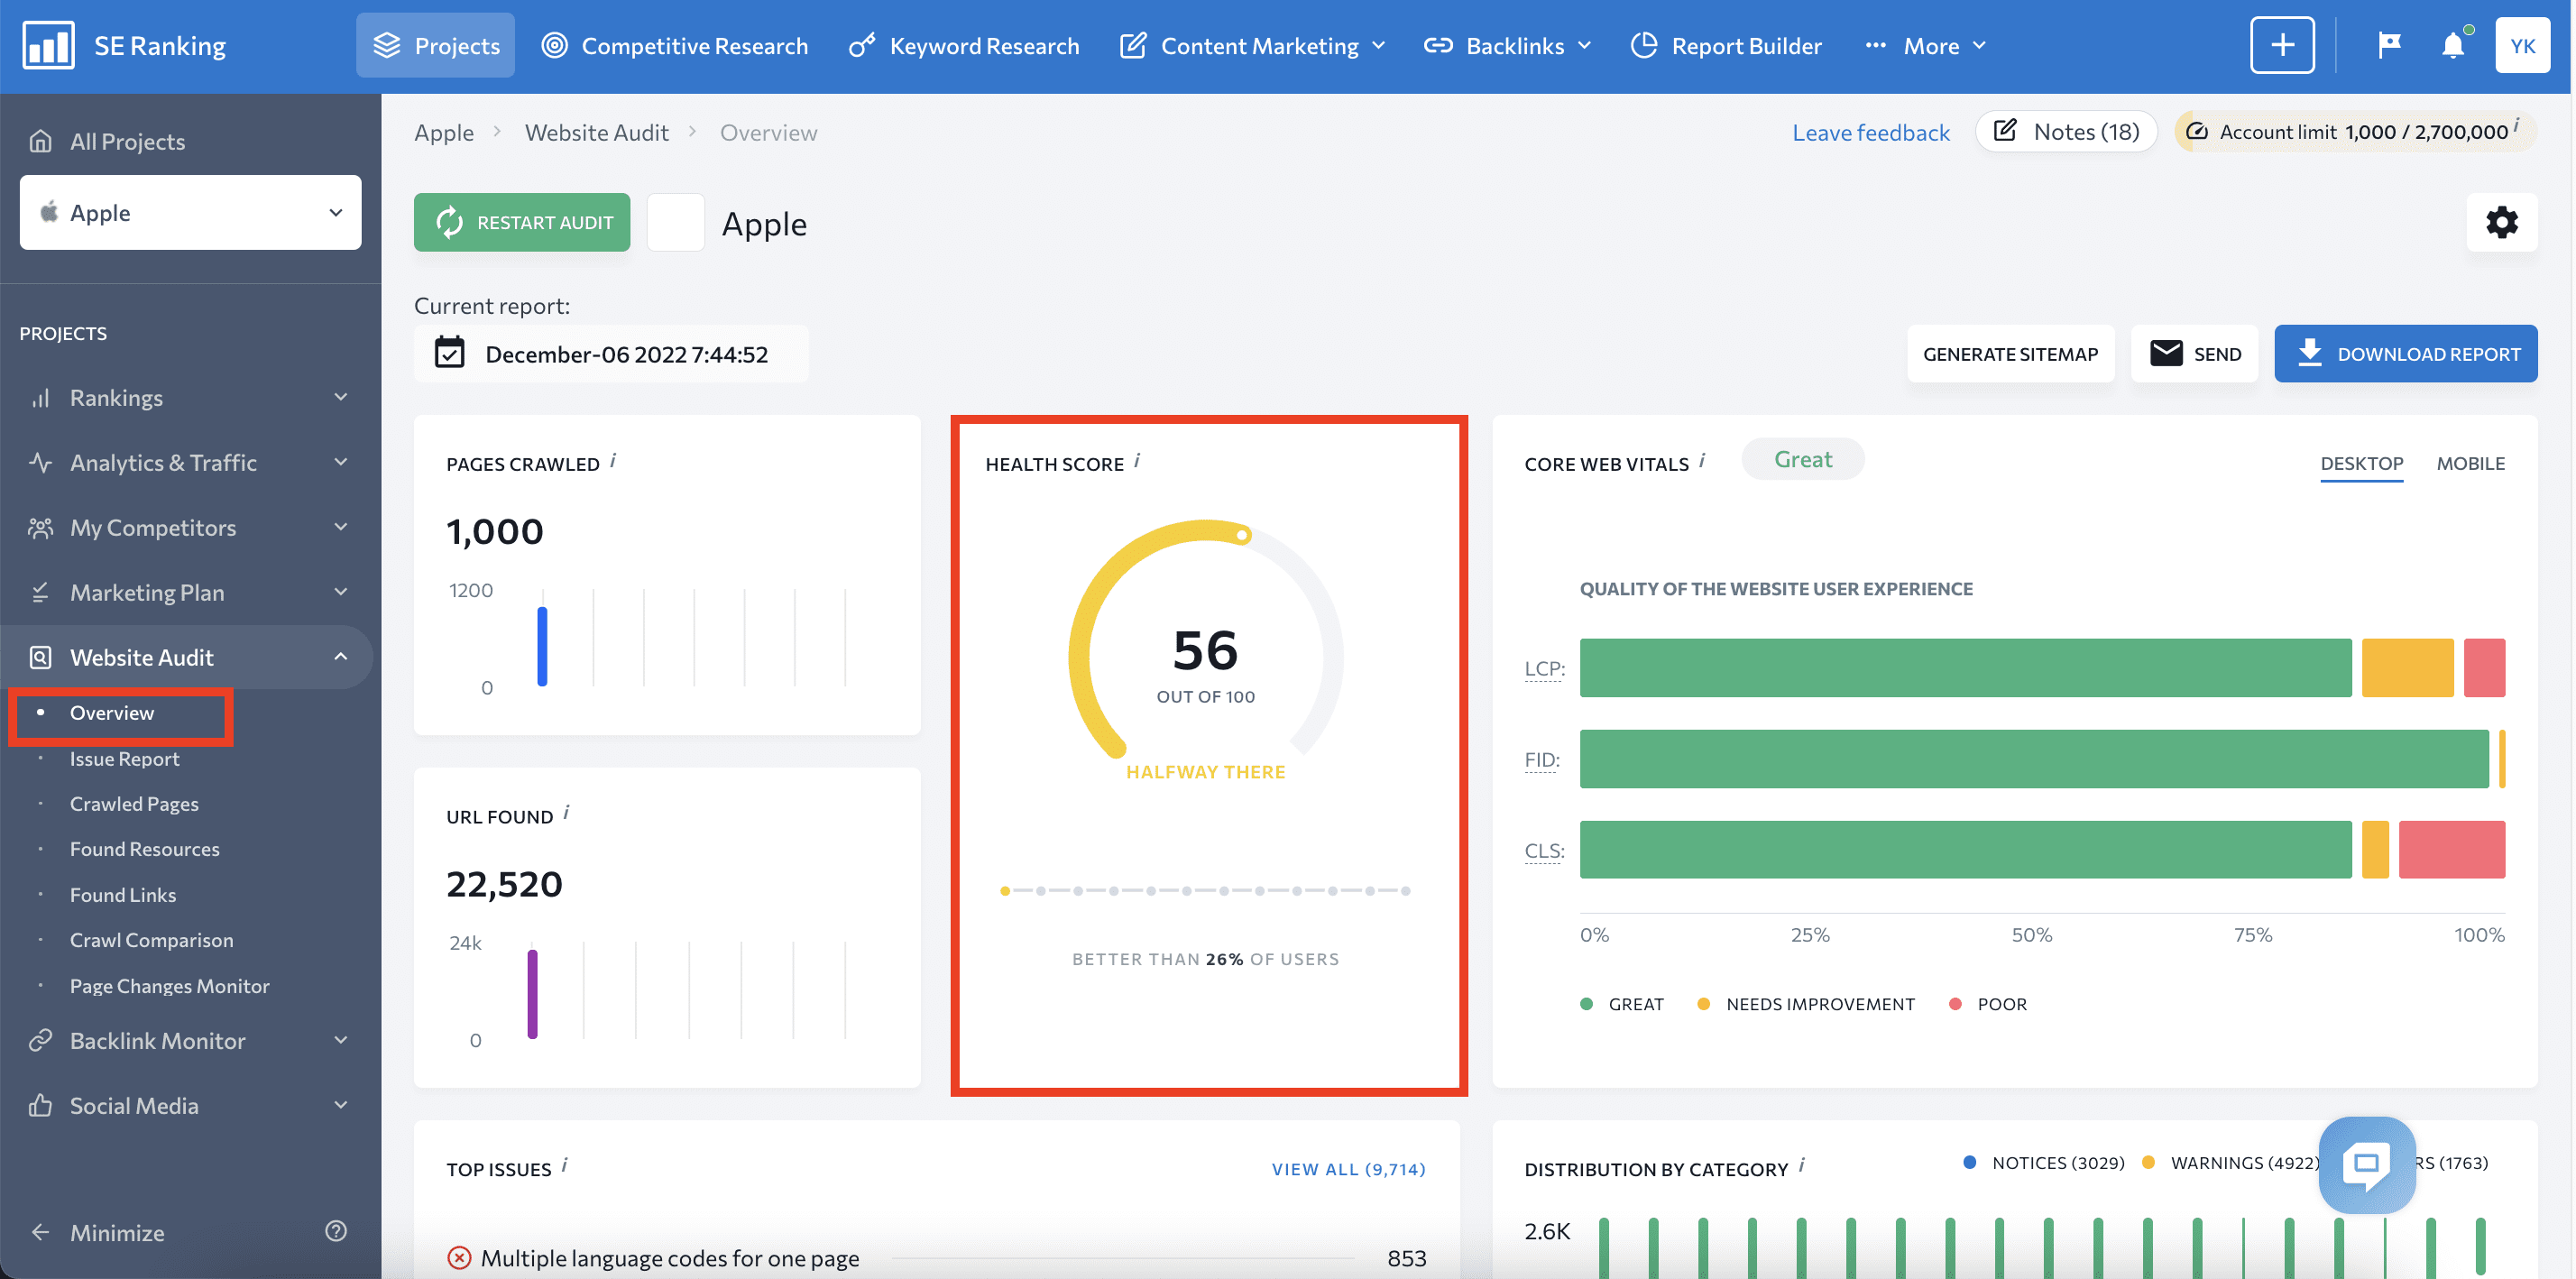
Task: Click Core Web Vitals info icon
Action: 1702,460
